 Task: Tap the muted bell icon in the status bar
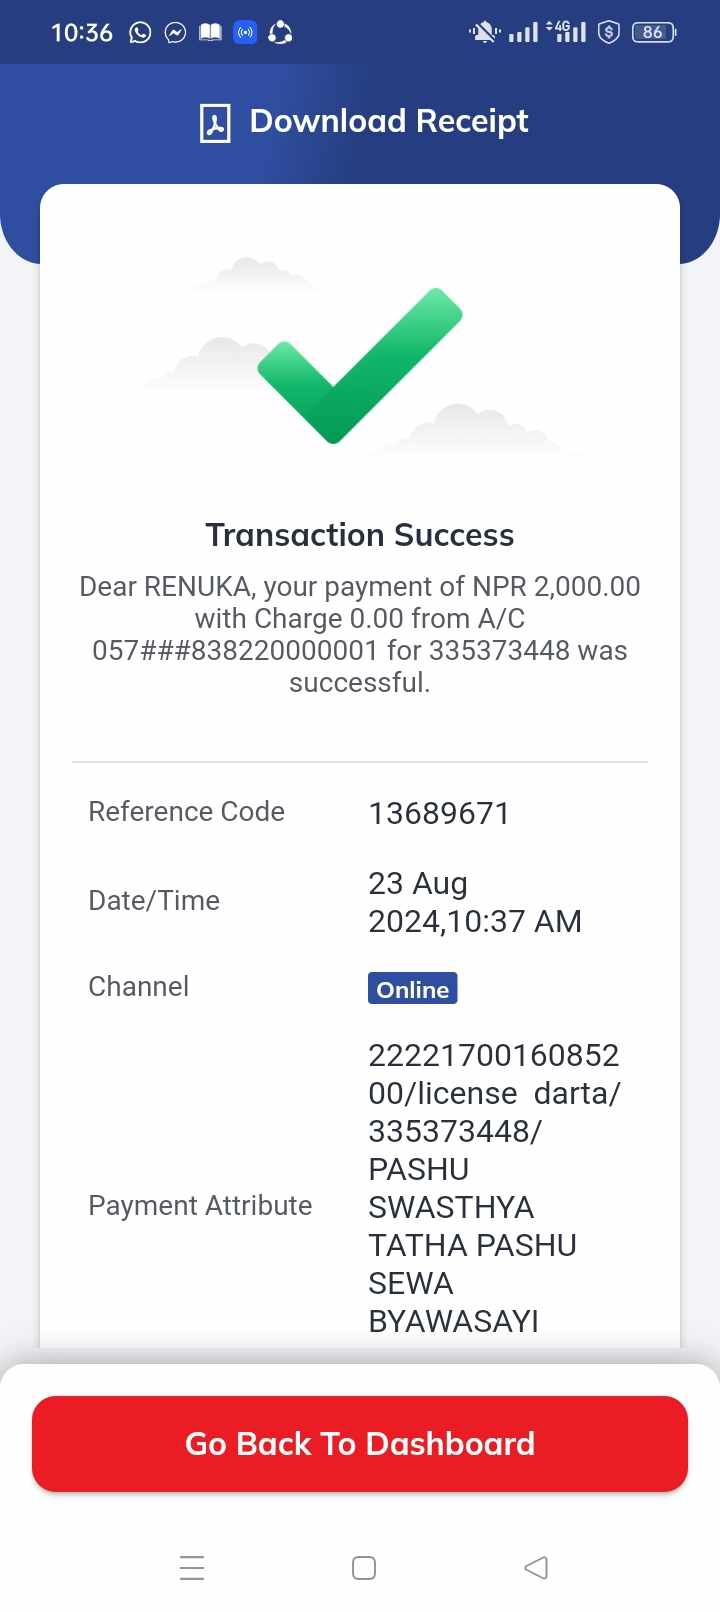484,33
